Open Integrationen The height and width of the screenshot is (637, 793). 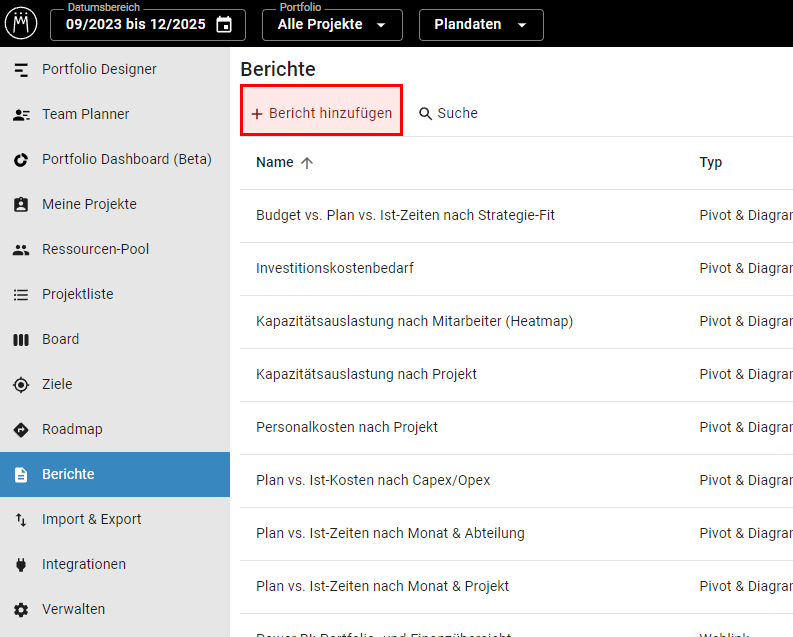[x=115, y=564]
